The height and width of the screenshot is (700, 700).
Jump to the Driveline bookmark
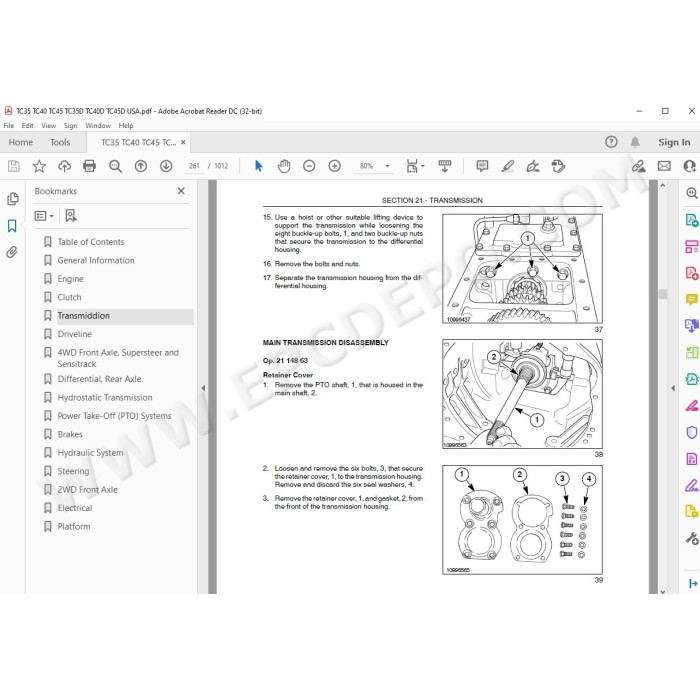point(74,333)
